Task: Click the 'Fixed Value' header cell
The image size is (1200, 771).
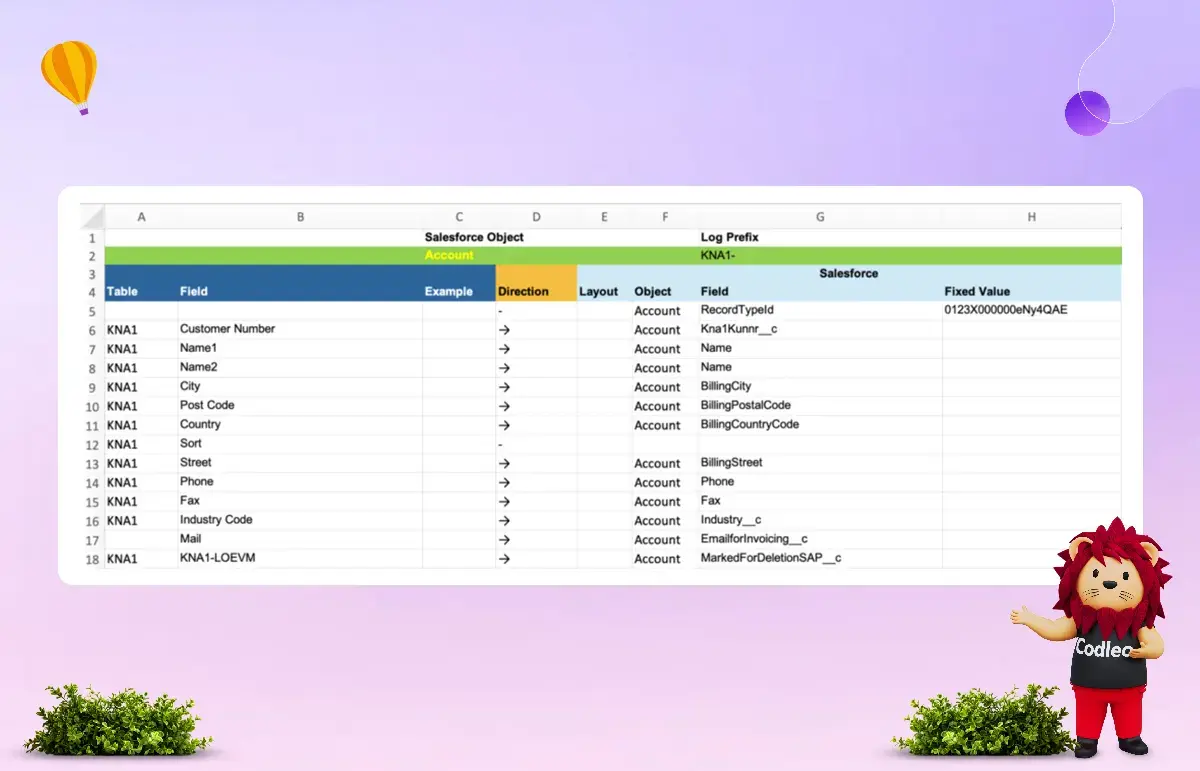Action: [x=1031, y=292]
